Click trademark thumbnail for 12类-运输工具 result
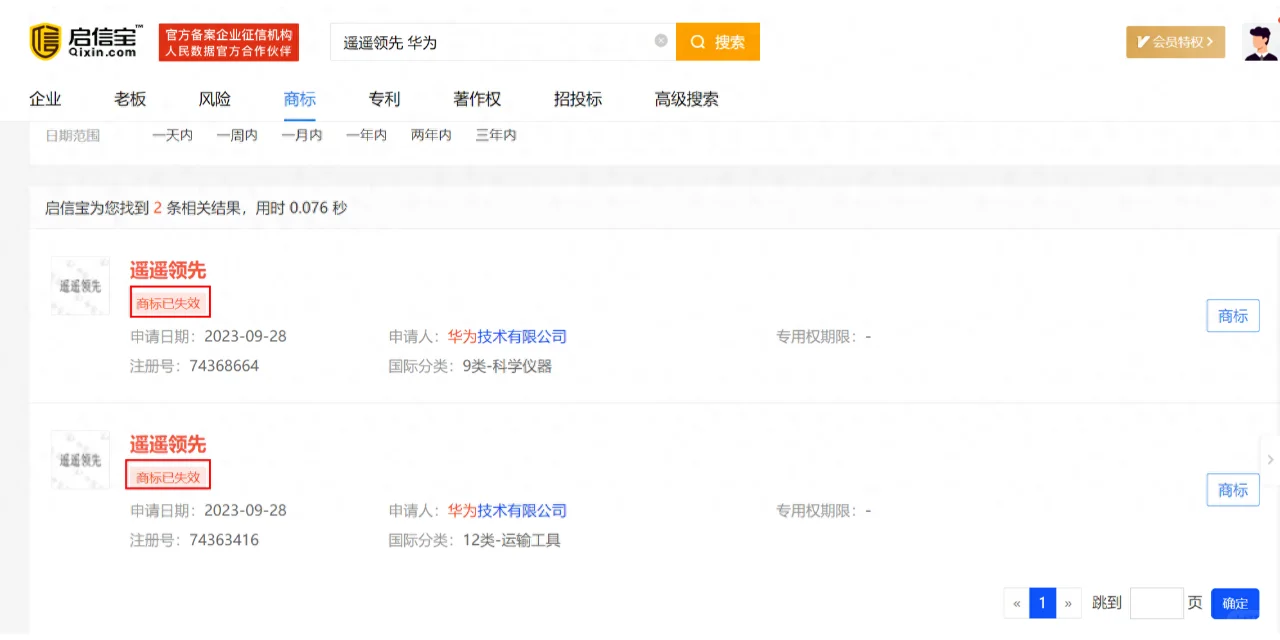Viewport: 1280px width, 640px height. tap(80, 460)
